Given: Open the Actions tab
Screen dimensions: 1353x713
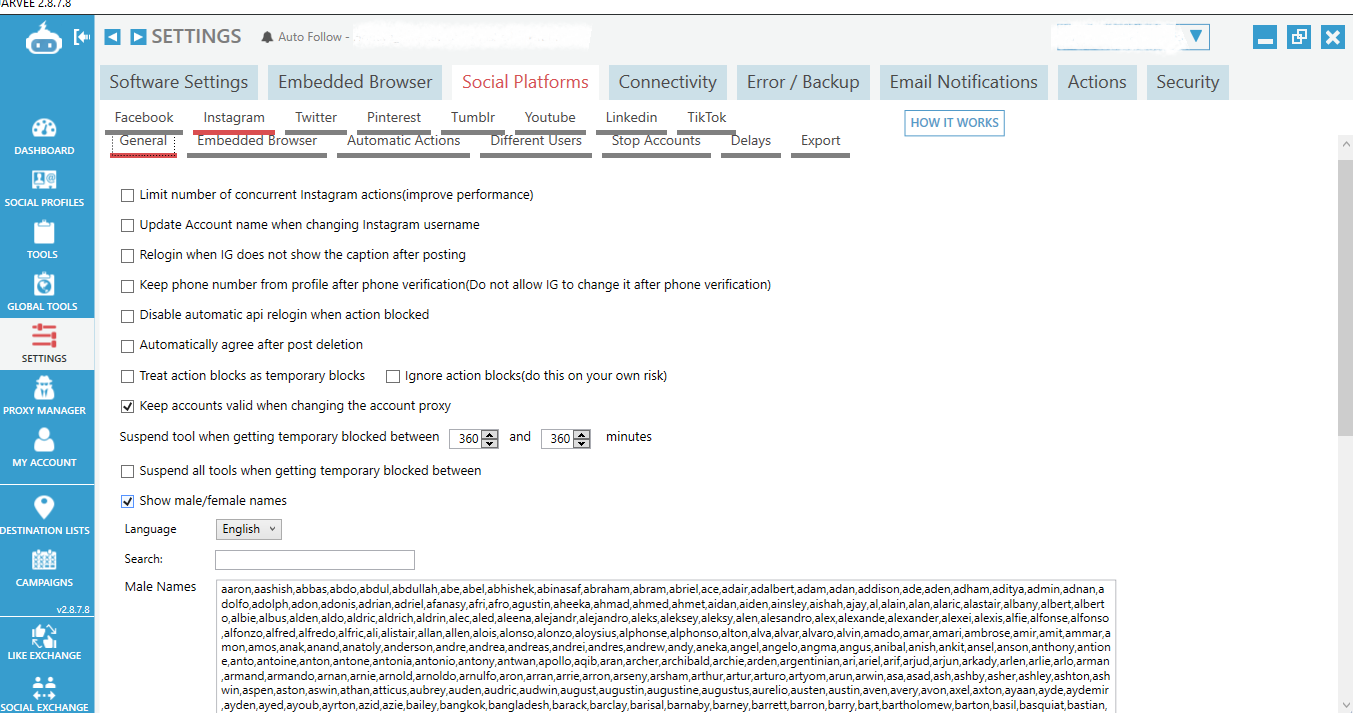Looking at the screenshot, I should pos(1097,82).
